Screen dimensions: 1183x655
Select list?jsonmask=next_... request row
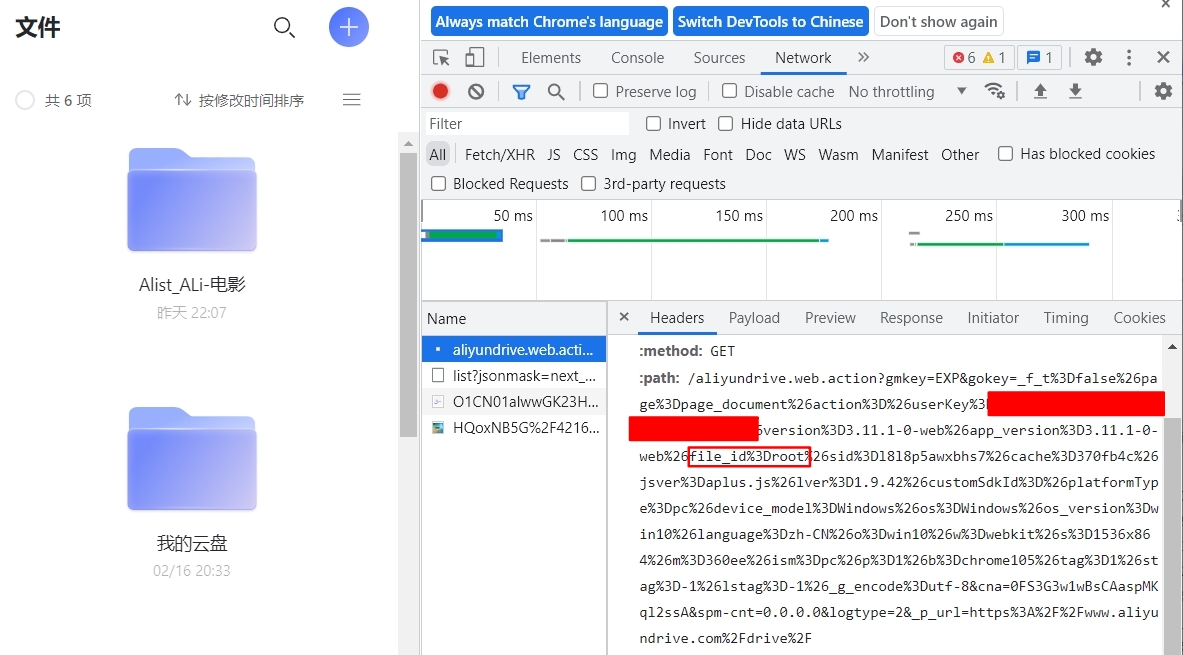point(514,375)
